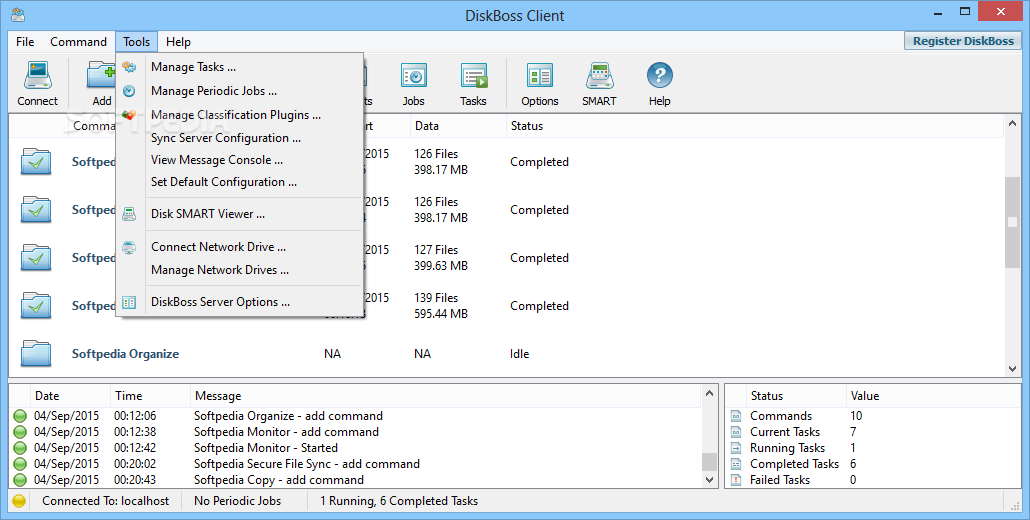Viewport: 1030px width, 520px height.
Task: Open the Jobs toolbar icon
Action: click(414, 83)
